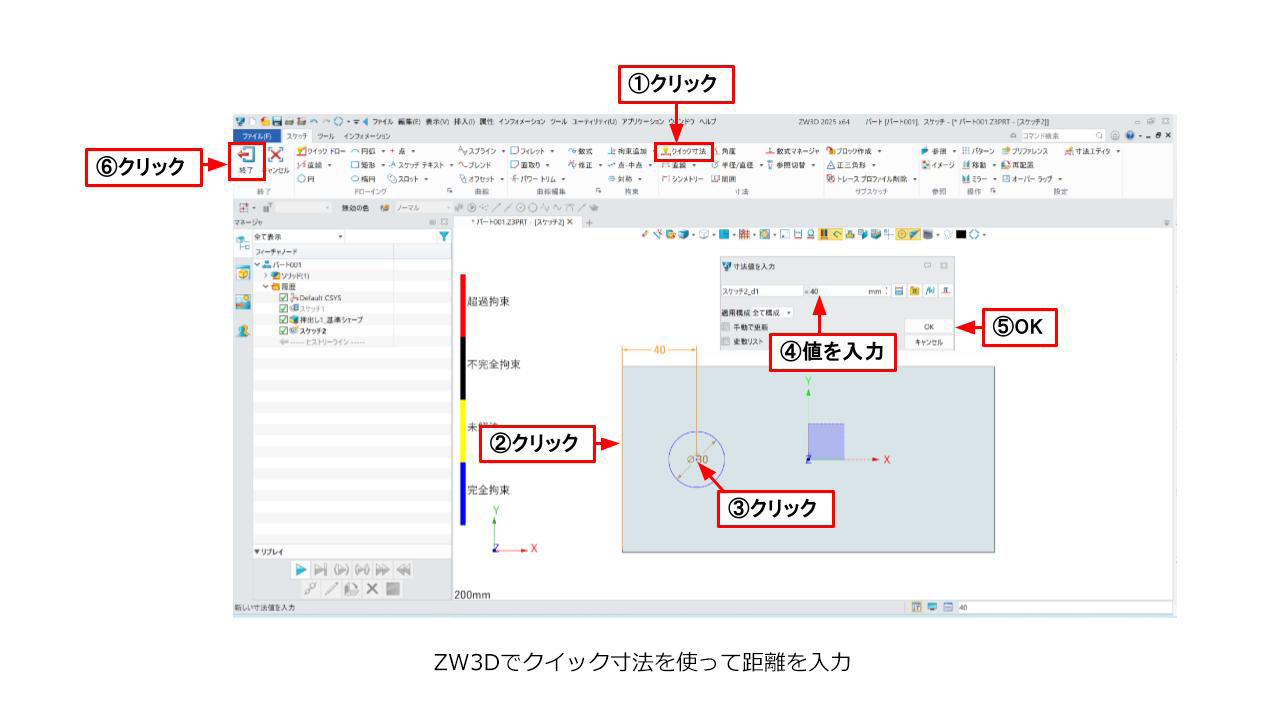Select the パワー トリム tool
The image size is (1280, 720).
tap(534, 178)
